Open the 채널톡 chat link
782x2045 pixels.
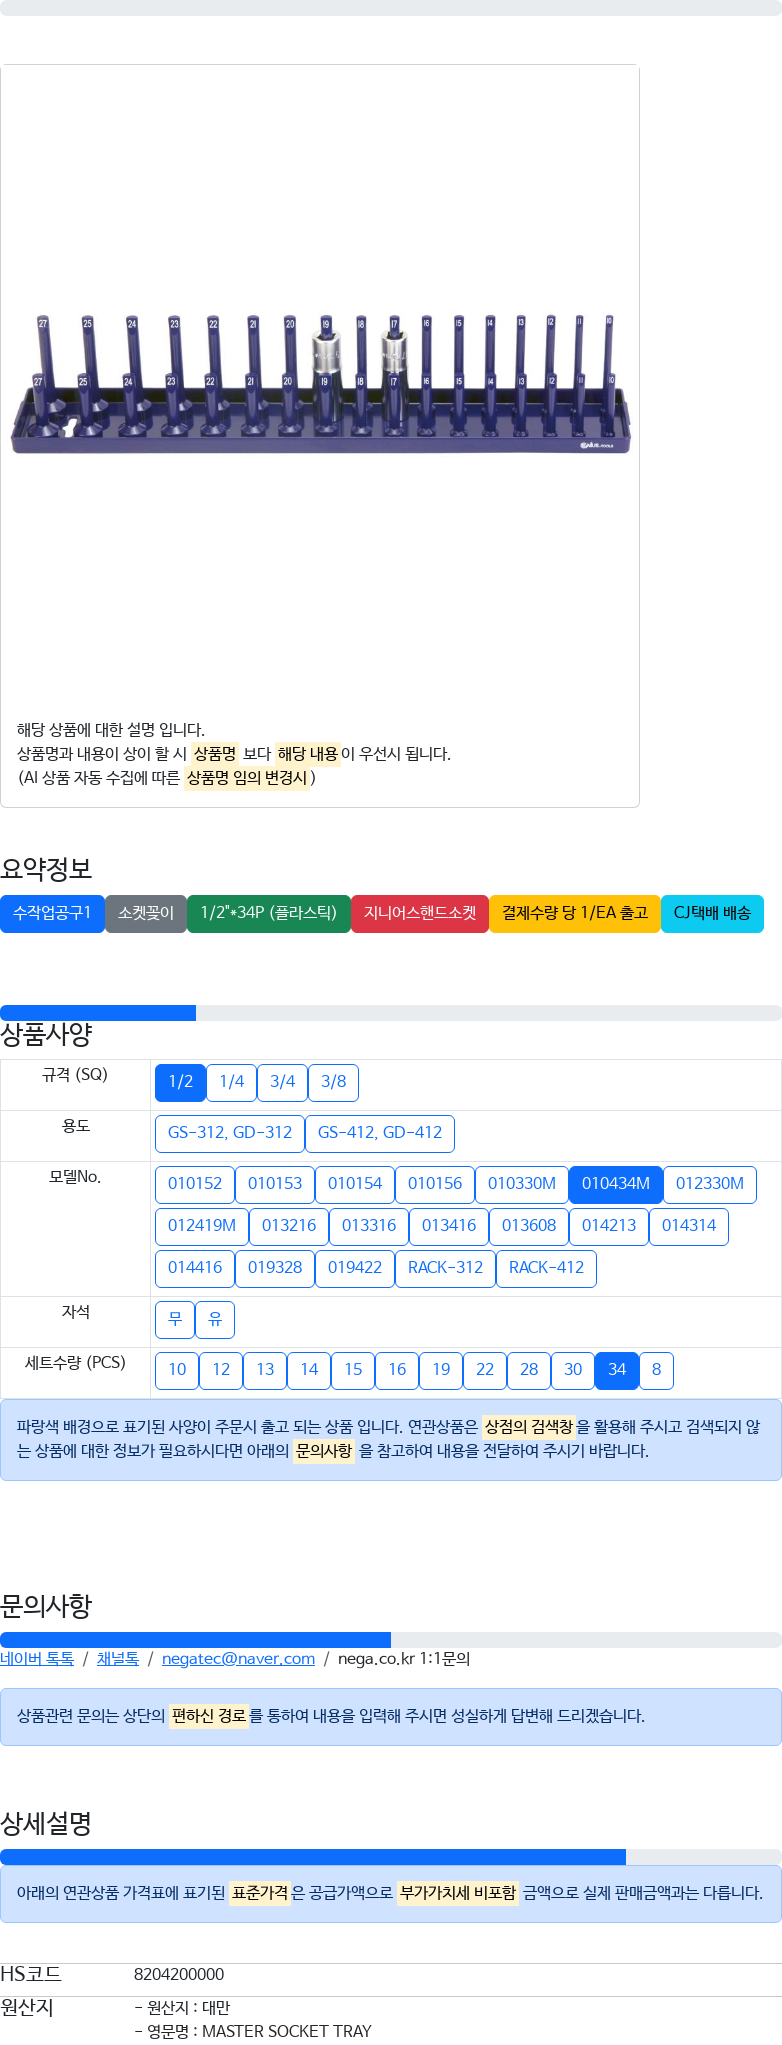[118, 1659]
